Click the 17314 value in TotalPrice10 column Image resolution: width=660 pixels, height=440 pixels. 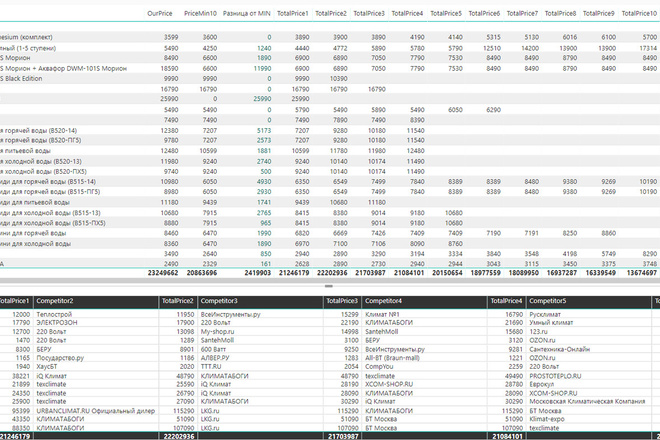tap(648, 48)
